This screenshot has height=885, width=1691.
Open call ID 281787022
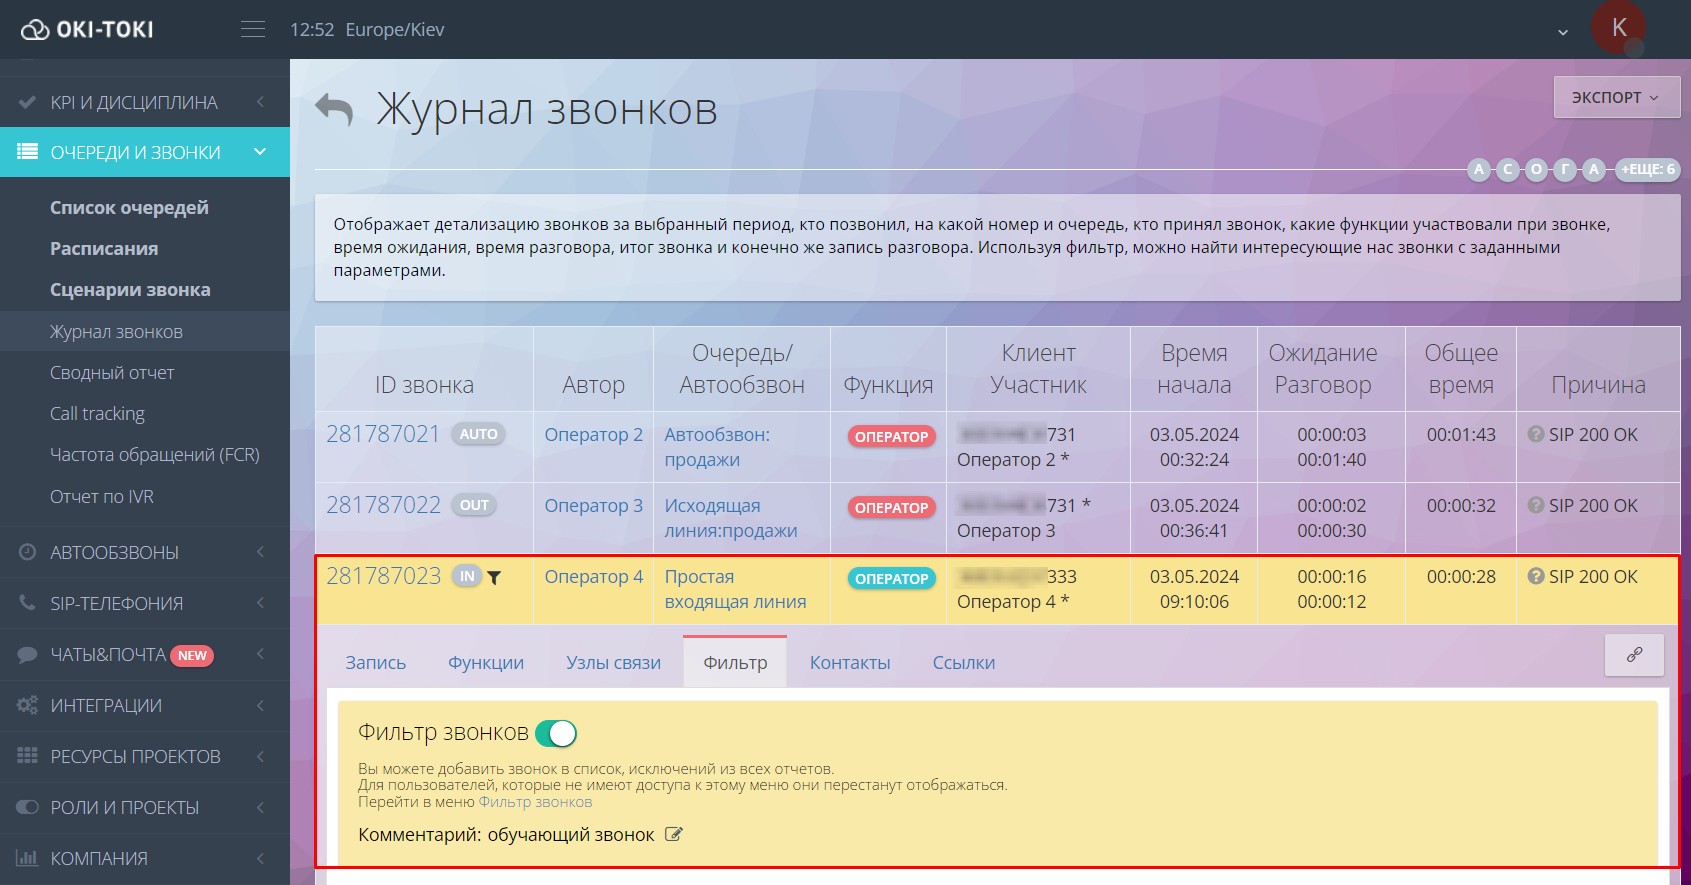tap(383, 505)
